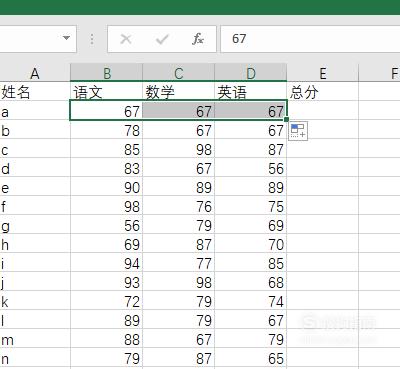The image size is (400, 369).
Task: Select the name cell 'l'
Action: (35, 320)
